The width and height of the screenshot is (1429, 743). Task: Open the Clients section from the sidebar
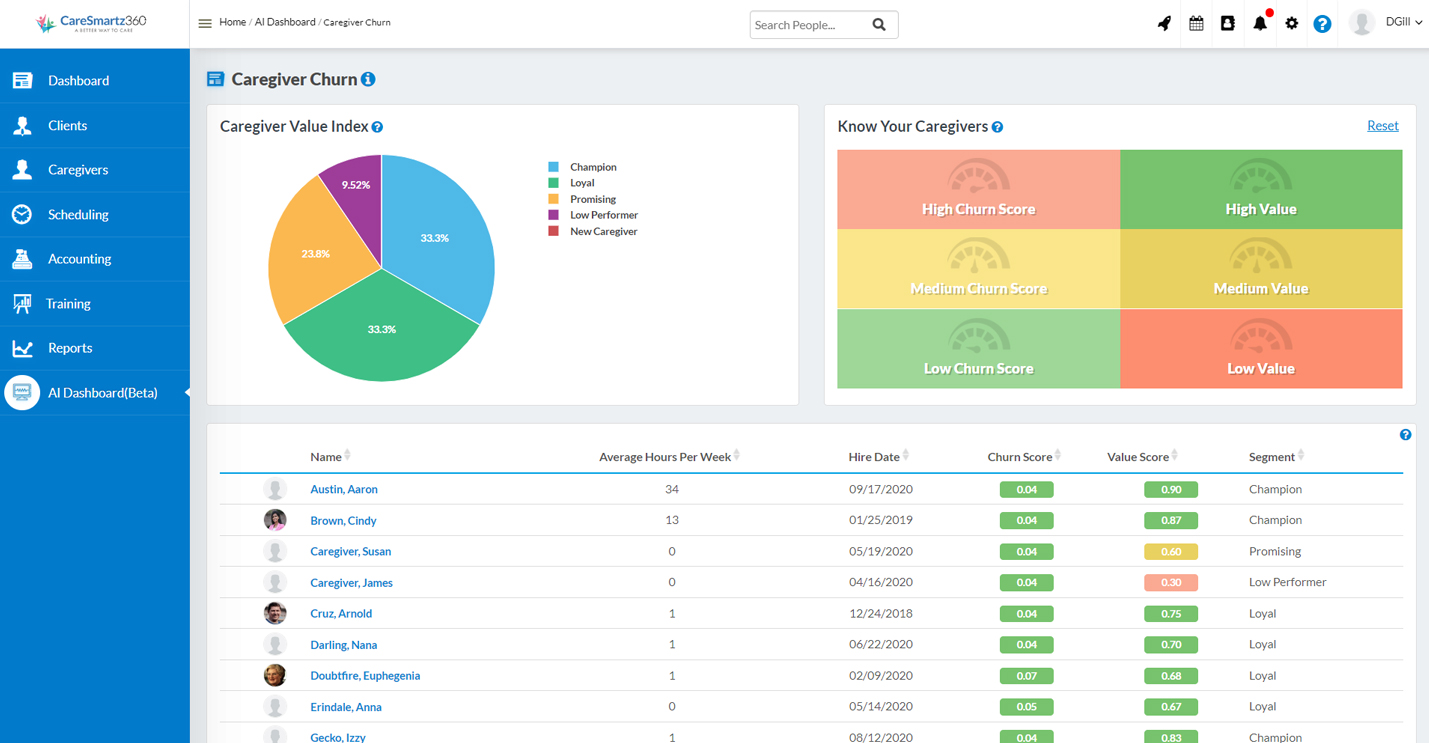coord(22,125)
